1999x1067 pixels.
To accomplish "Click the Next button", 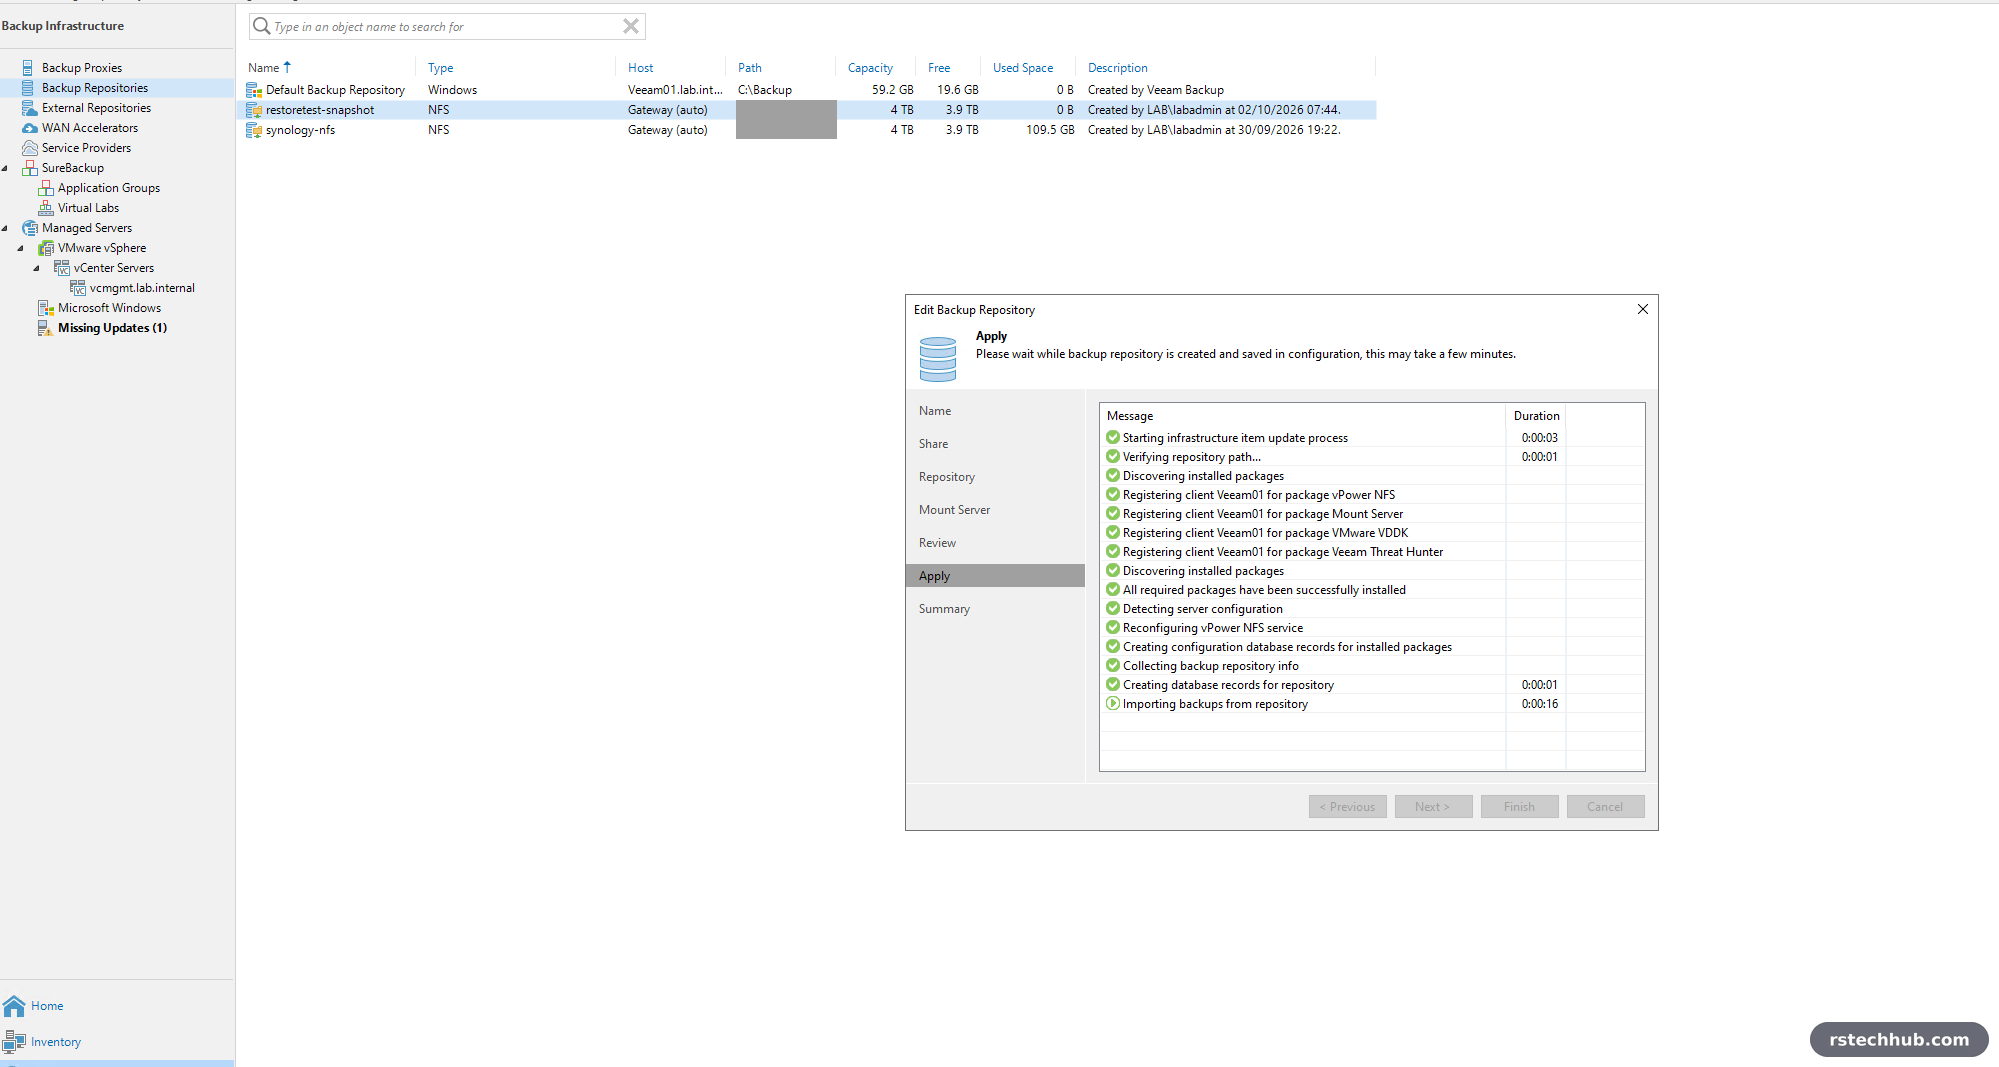I will point(1434,807).
